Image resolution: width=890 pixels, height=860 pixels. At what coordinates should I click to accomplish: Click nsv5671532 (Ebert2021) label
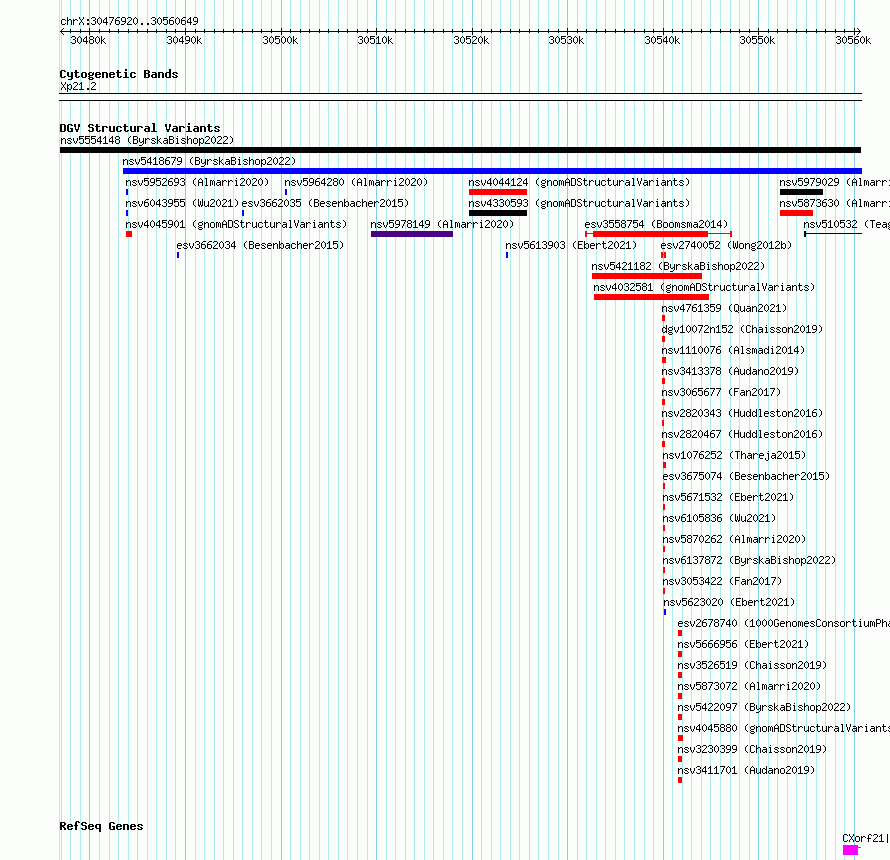(728, 497)
